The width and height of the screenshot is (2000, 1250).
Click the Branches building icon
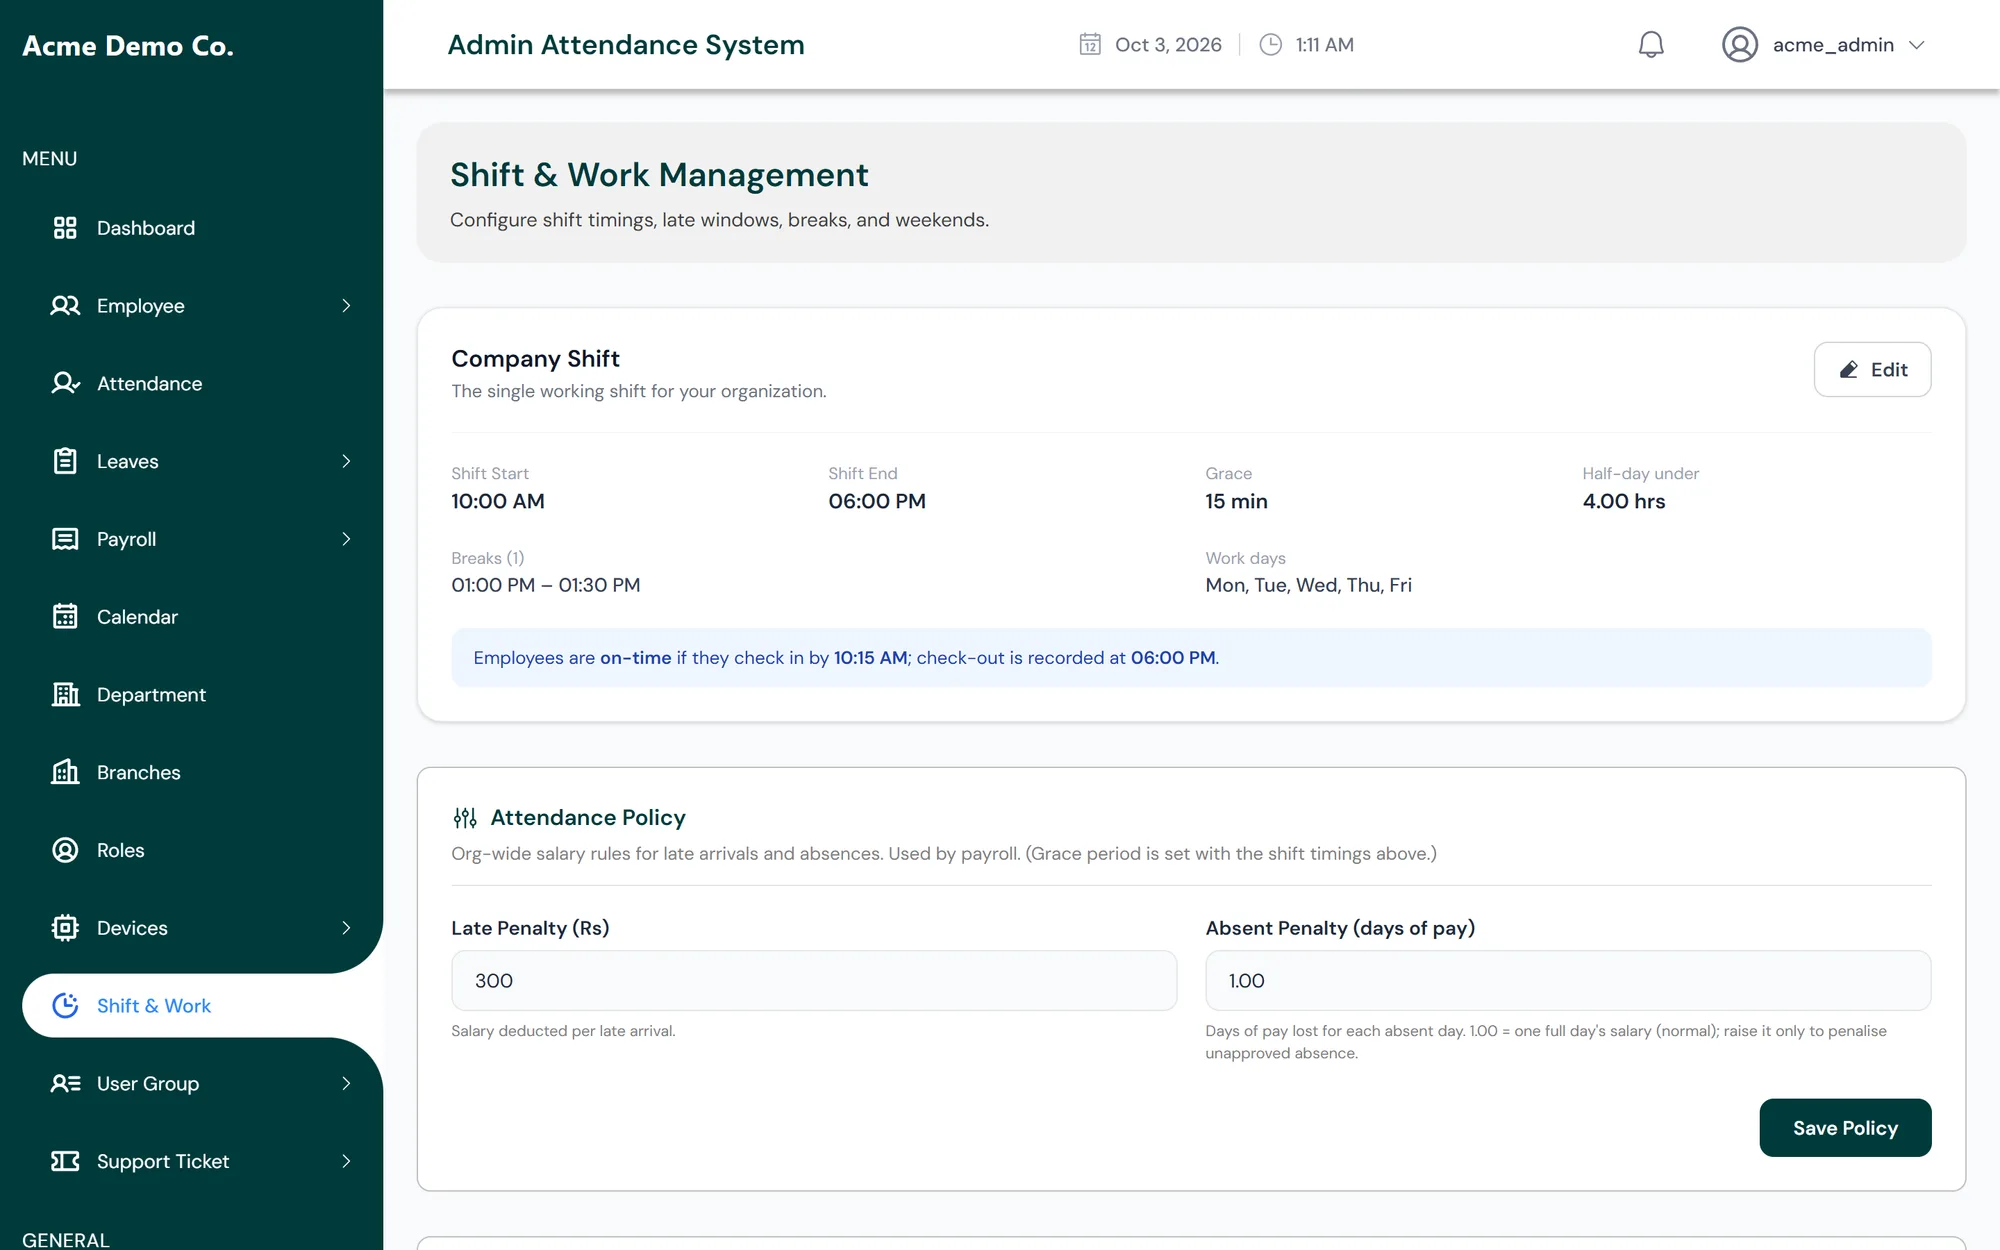click(65, 772)
